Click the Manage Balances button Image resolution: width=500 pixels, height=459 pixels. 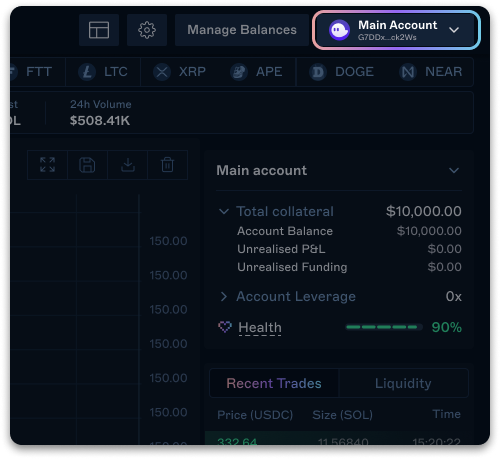coord(242,30)
